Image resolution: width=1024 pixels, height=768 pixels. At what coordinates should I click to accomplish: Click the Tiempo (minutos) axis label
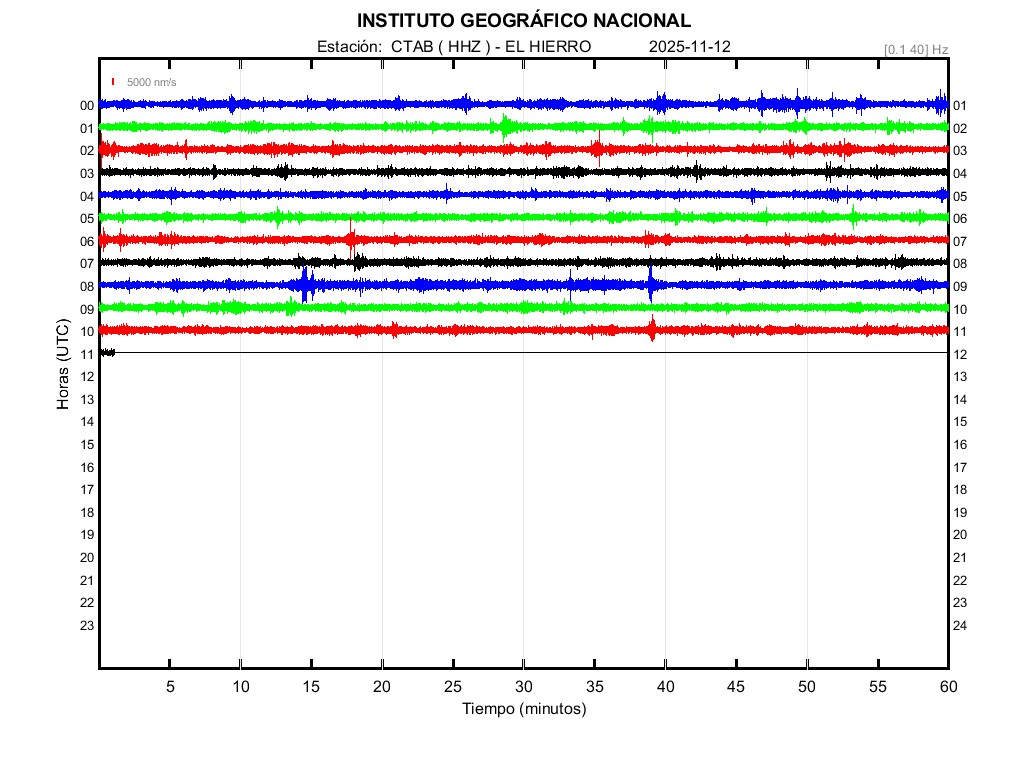click(523, 709)
